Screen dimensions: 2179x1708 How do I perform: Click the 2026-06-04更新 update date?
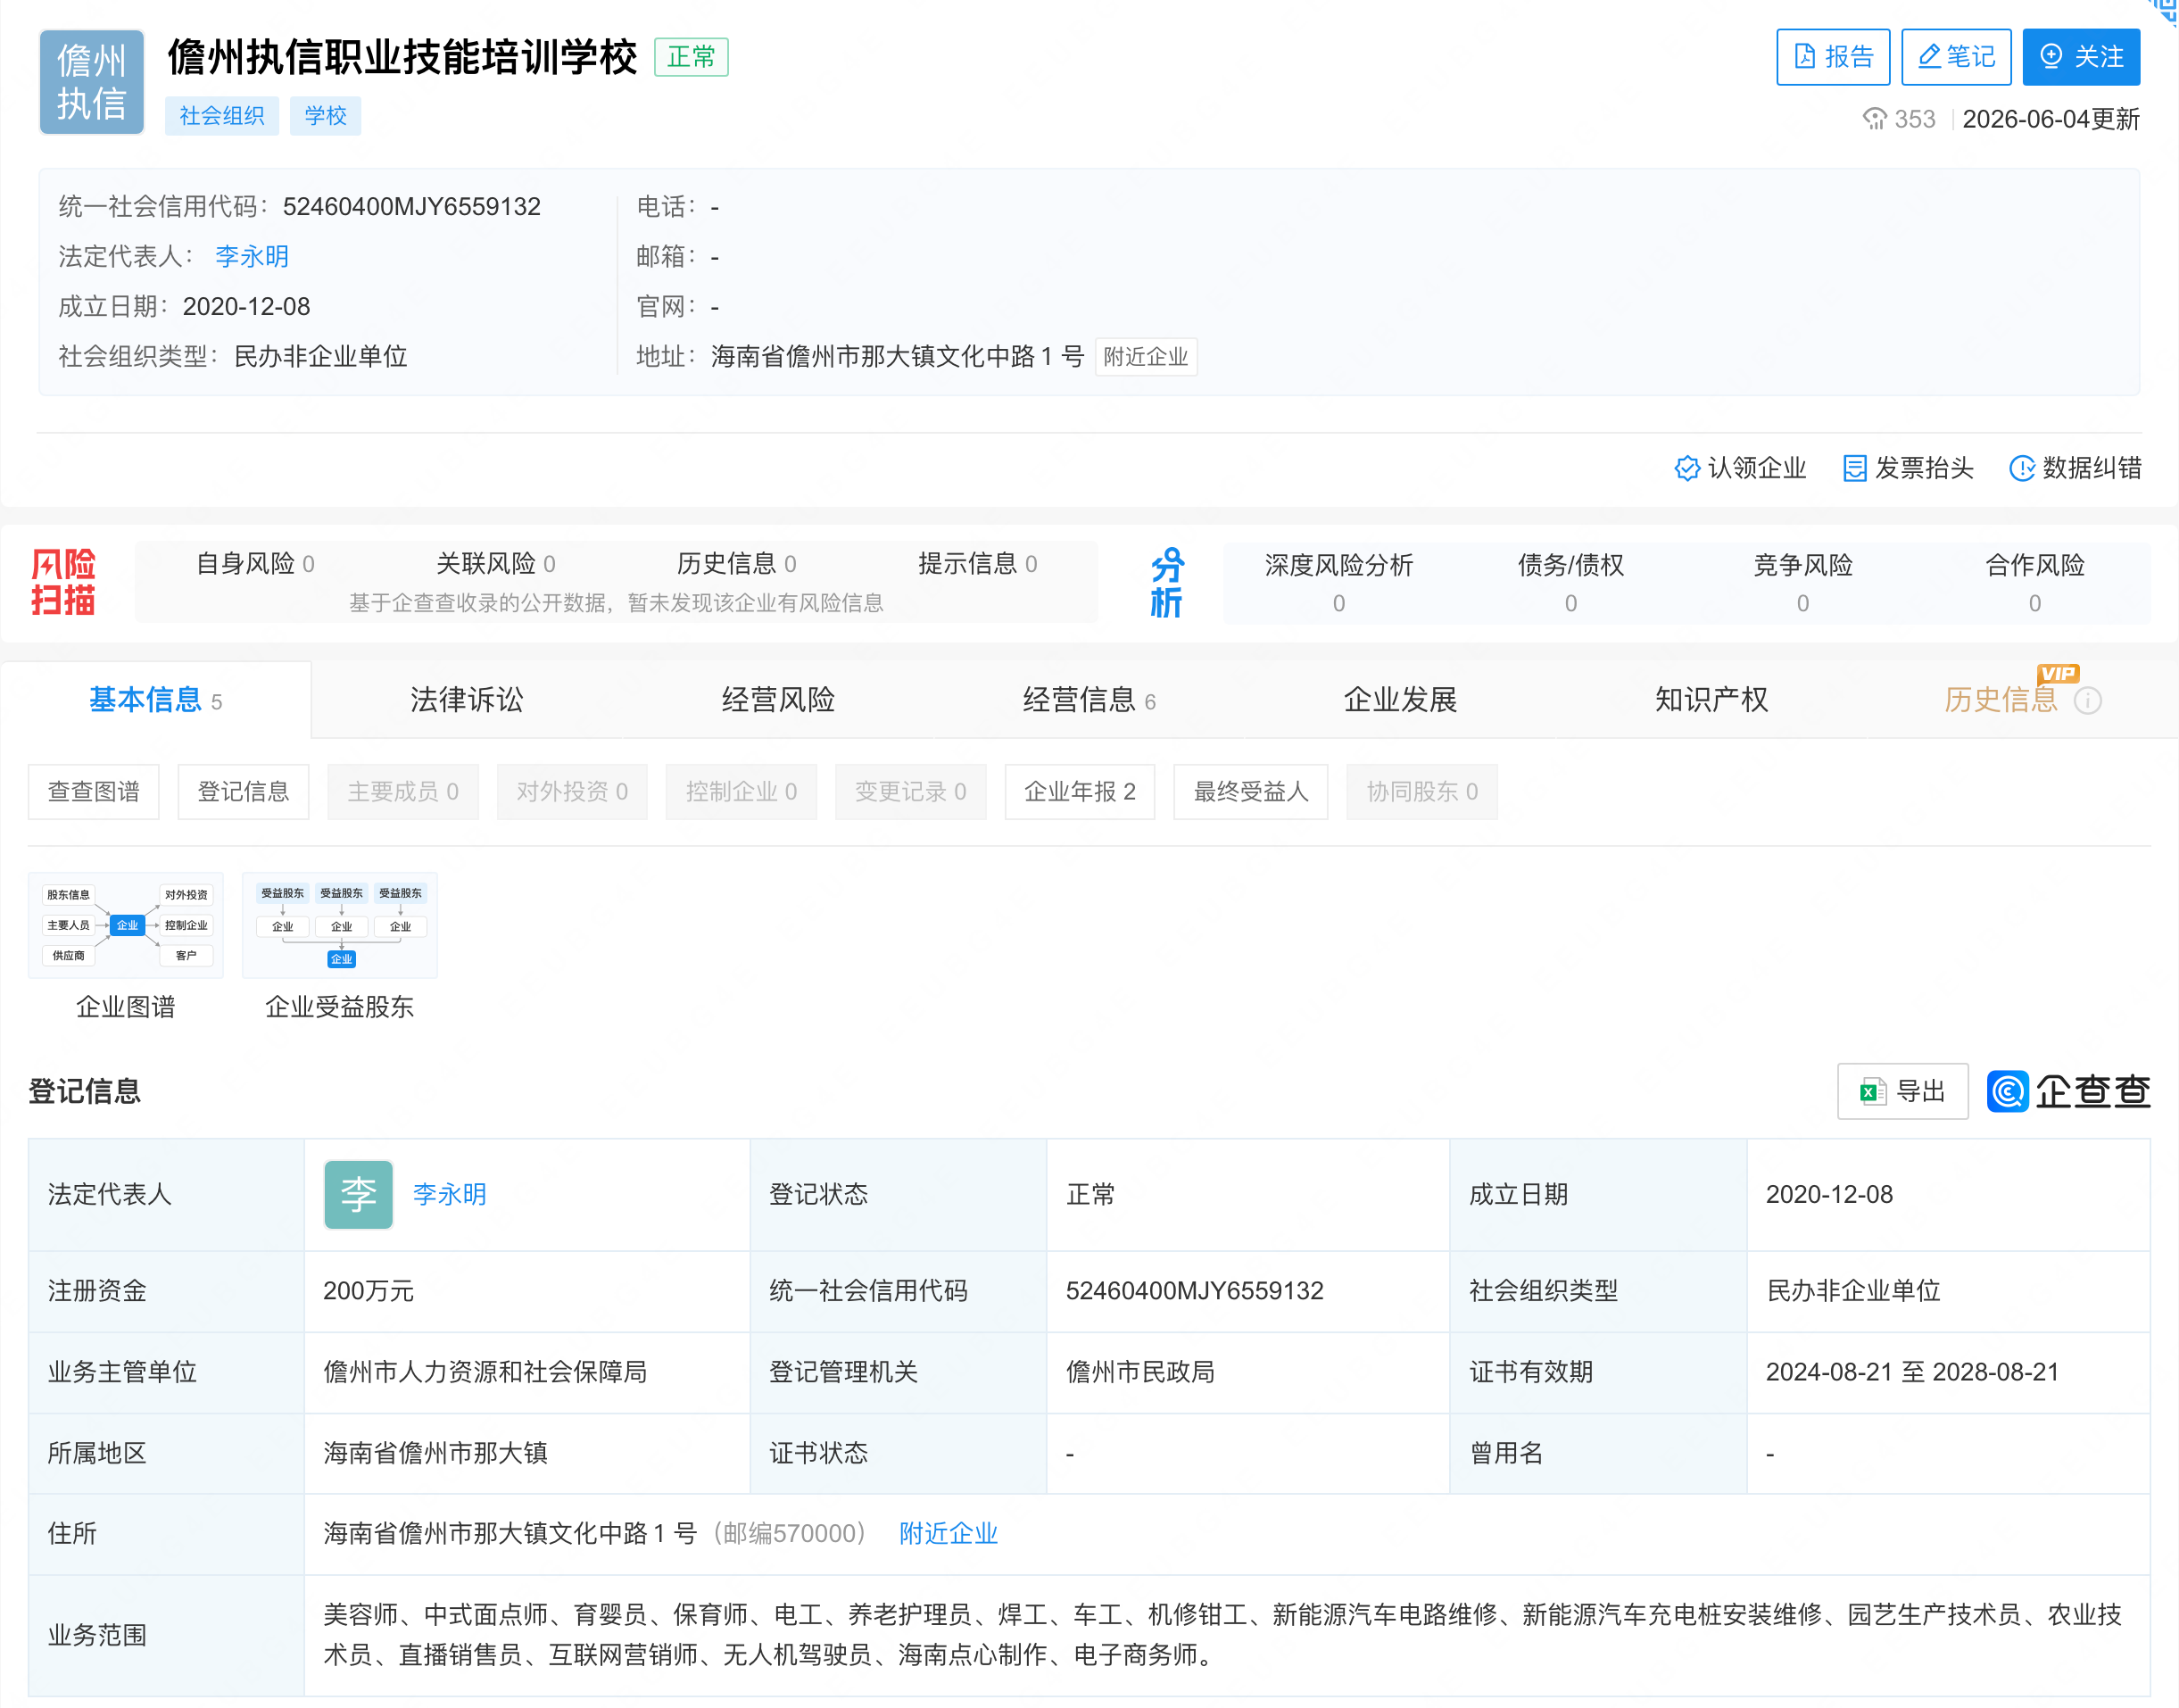2050,119
